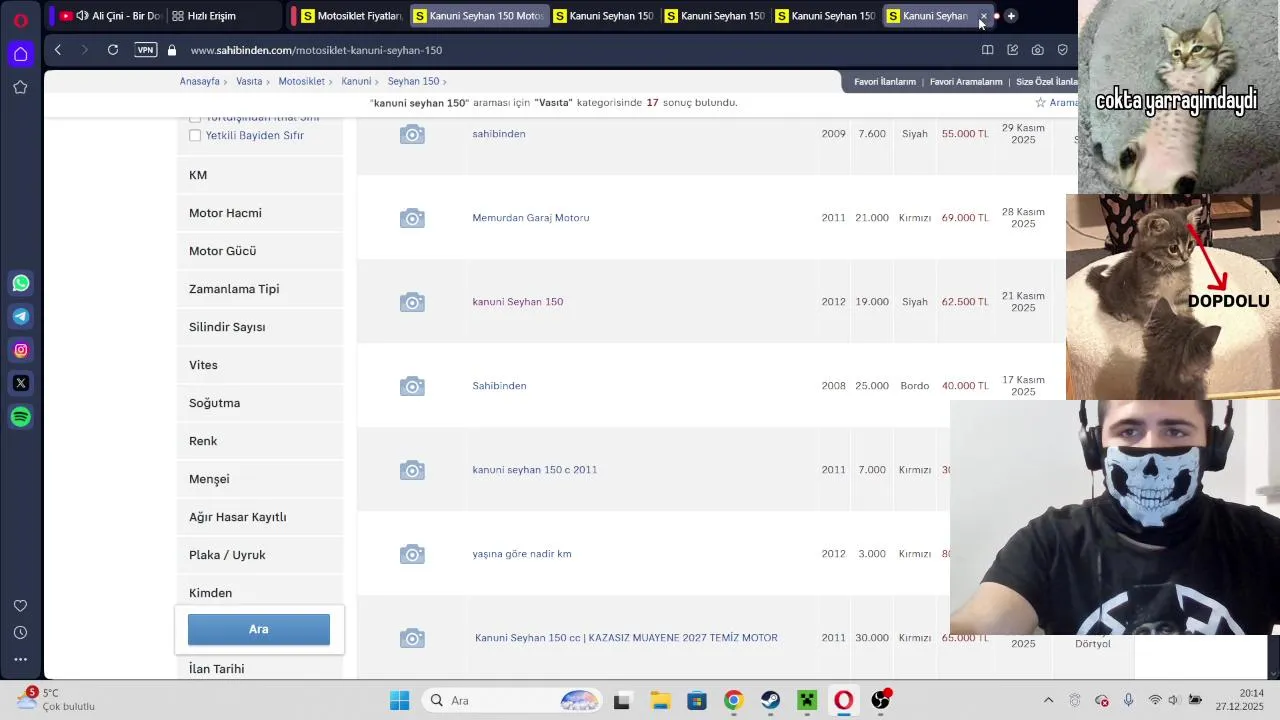Select the Kanuni Seyhan 150 Motos tab
Image resolution: width=1280 pixels, height=720 pixels.
pyautogui.click(x=479, y=16)
